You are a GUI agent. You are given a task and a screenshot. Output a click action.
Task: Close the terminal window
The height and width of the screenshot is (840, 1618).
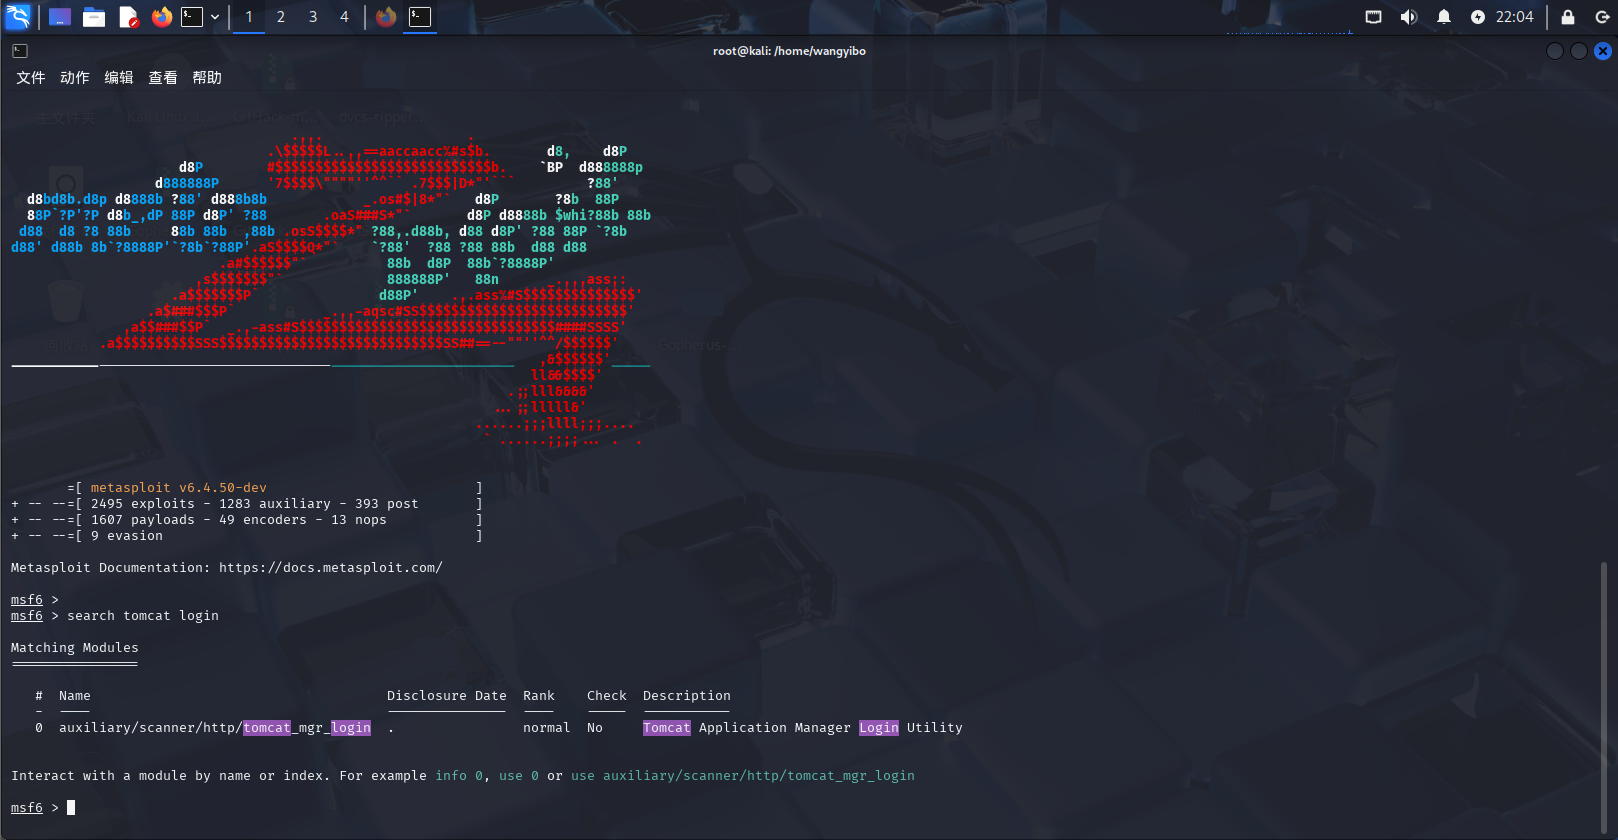tap(1603, 51)
